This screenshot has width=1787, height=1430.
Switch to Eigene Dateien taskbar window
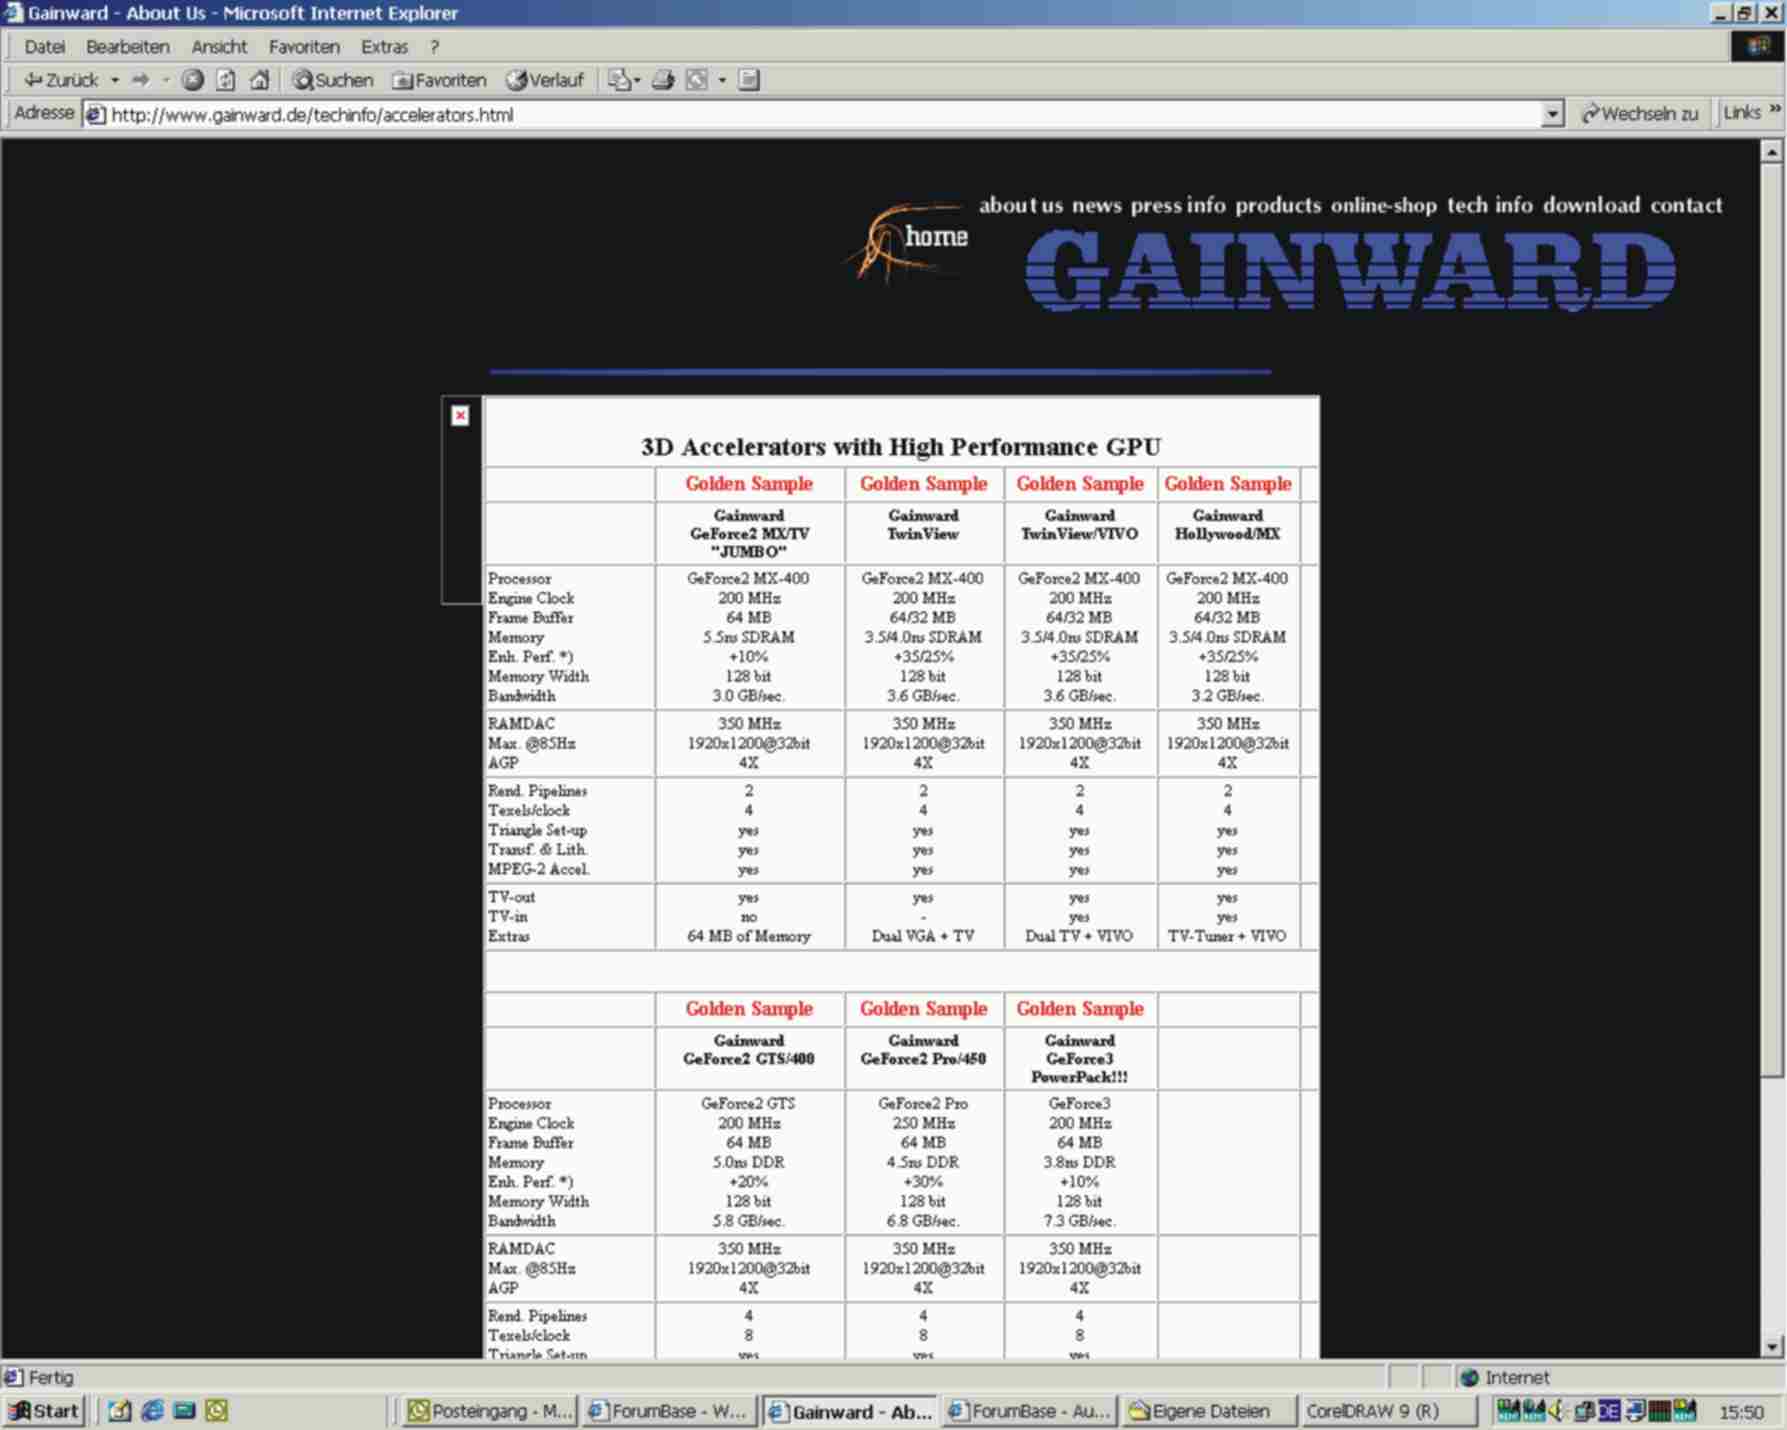(x=1209, y=1411)
